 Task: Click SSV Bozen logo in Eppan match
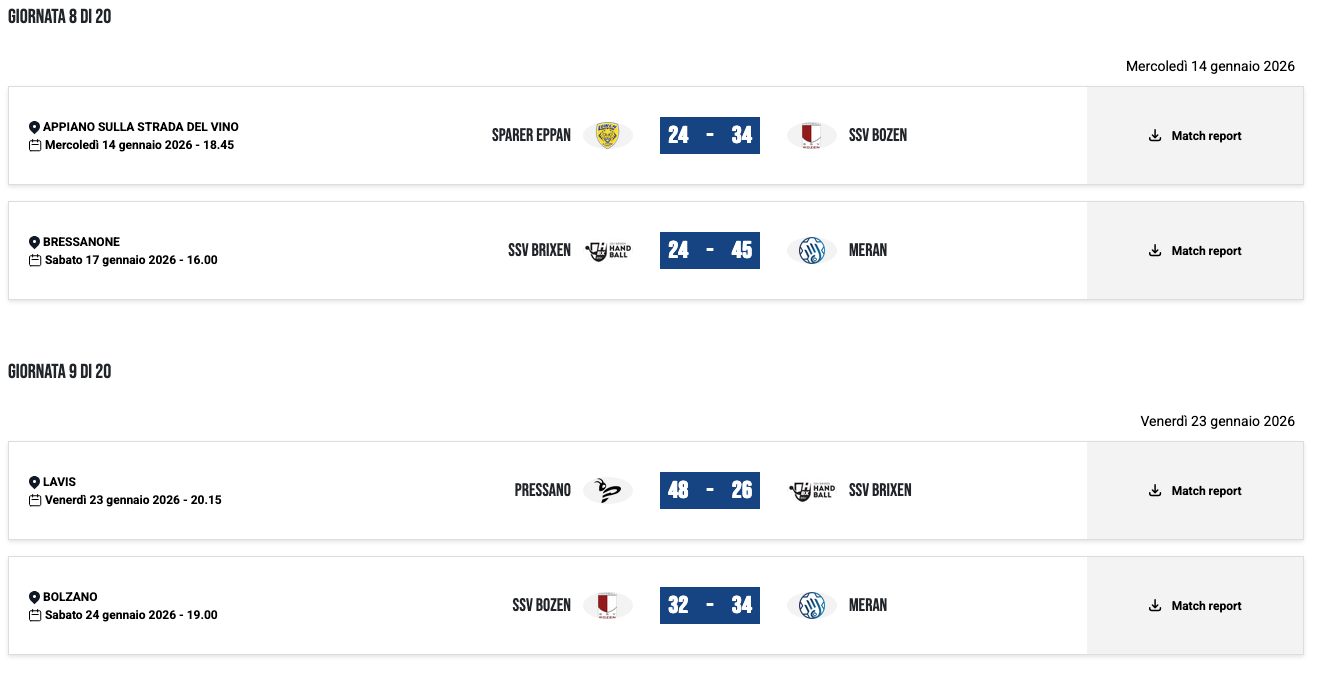click(x=811, y=136)
